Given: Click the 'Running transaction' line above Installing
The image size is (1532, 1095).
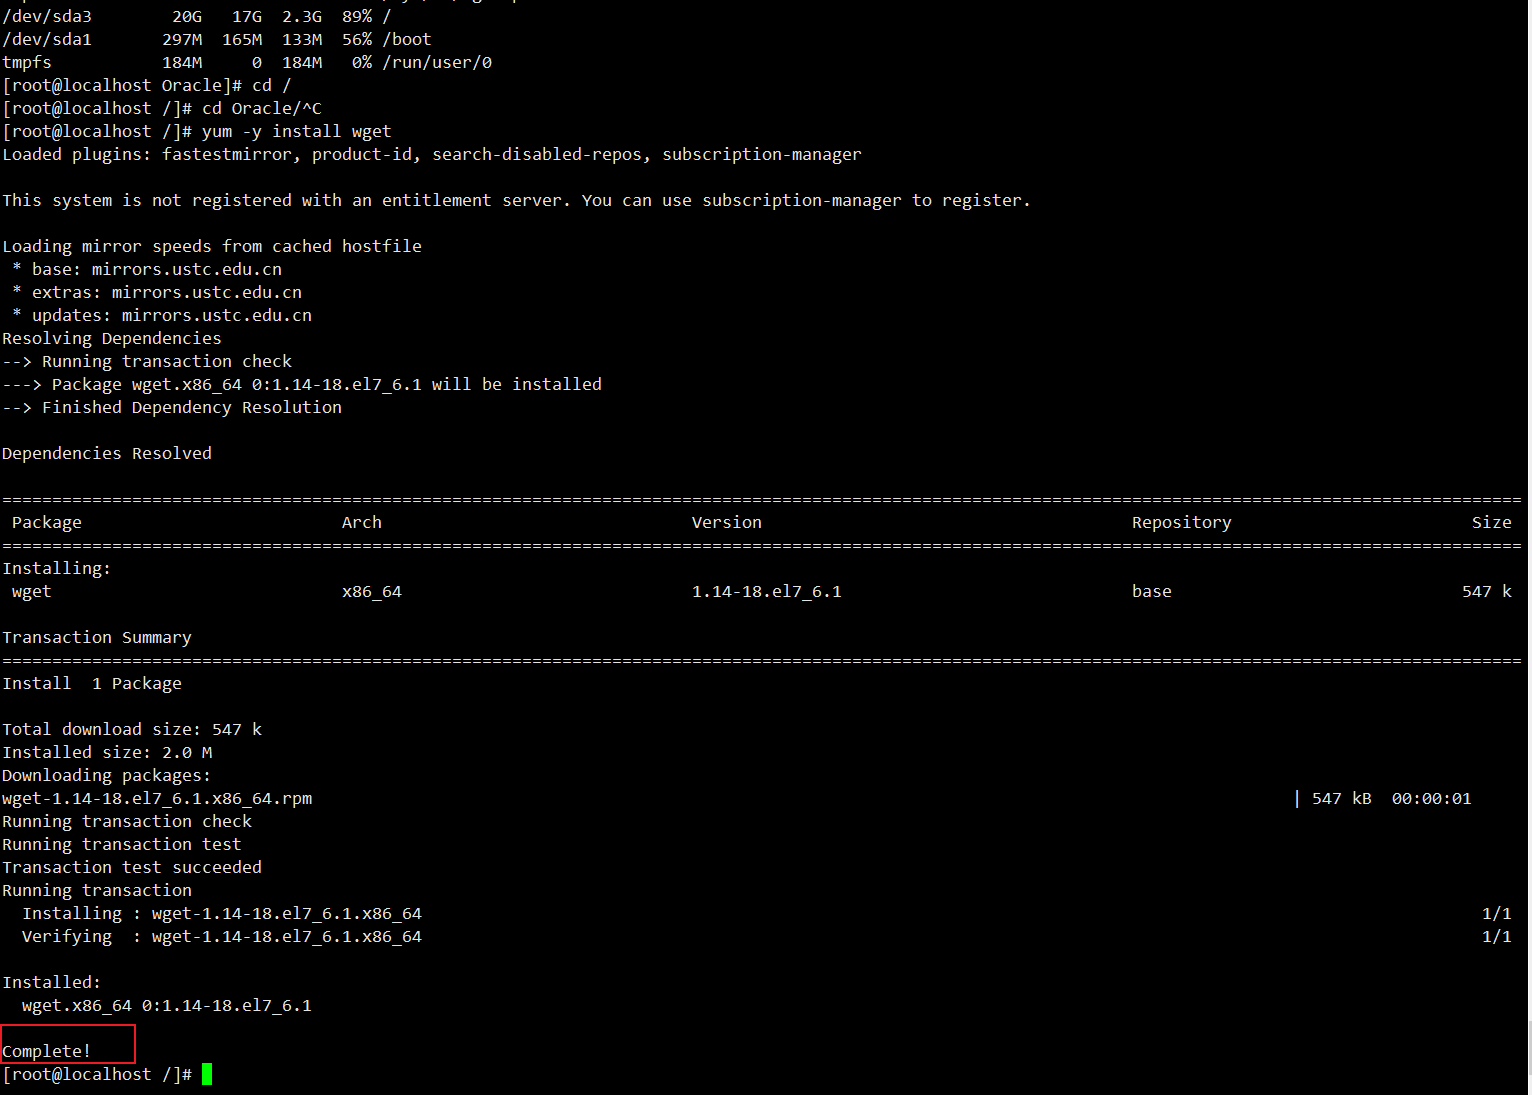Looking at the screenshot, I should point(97,890).
